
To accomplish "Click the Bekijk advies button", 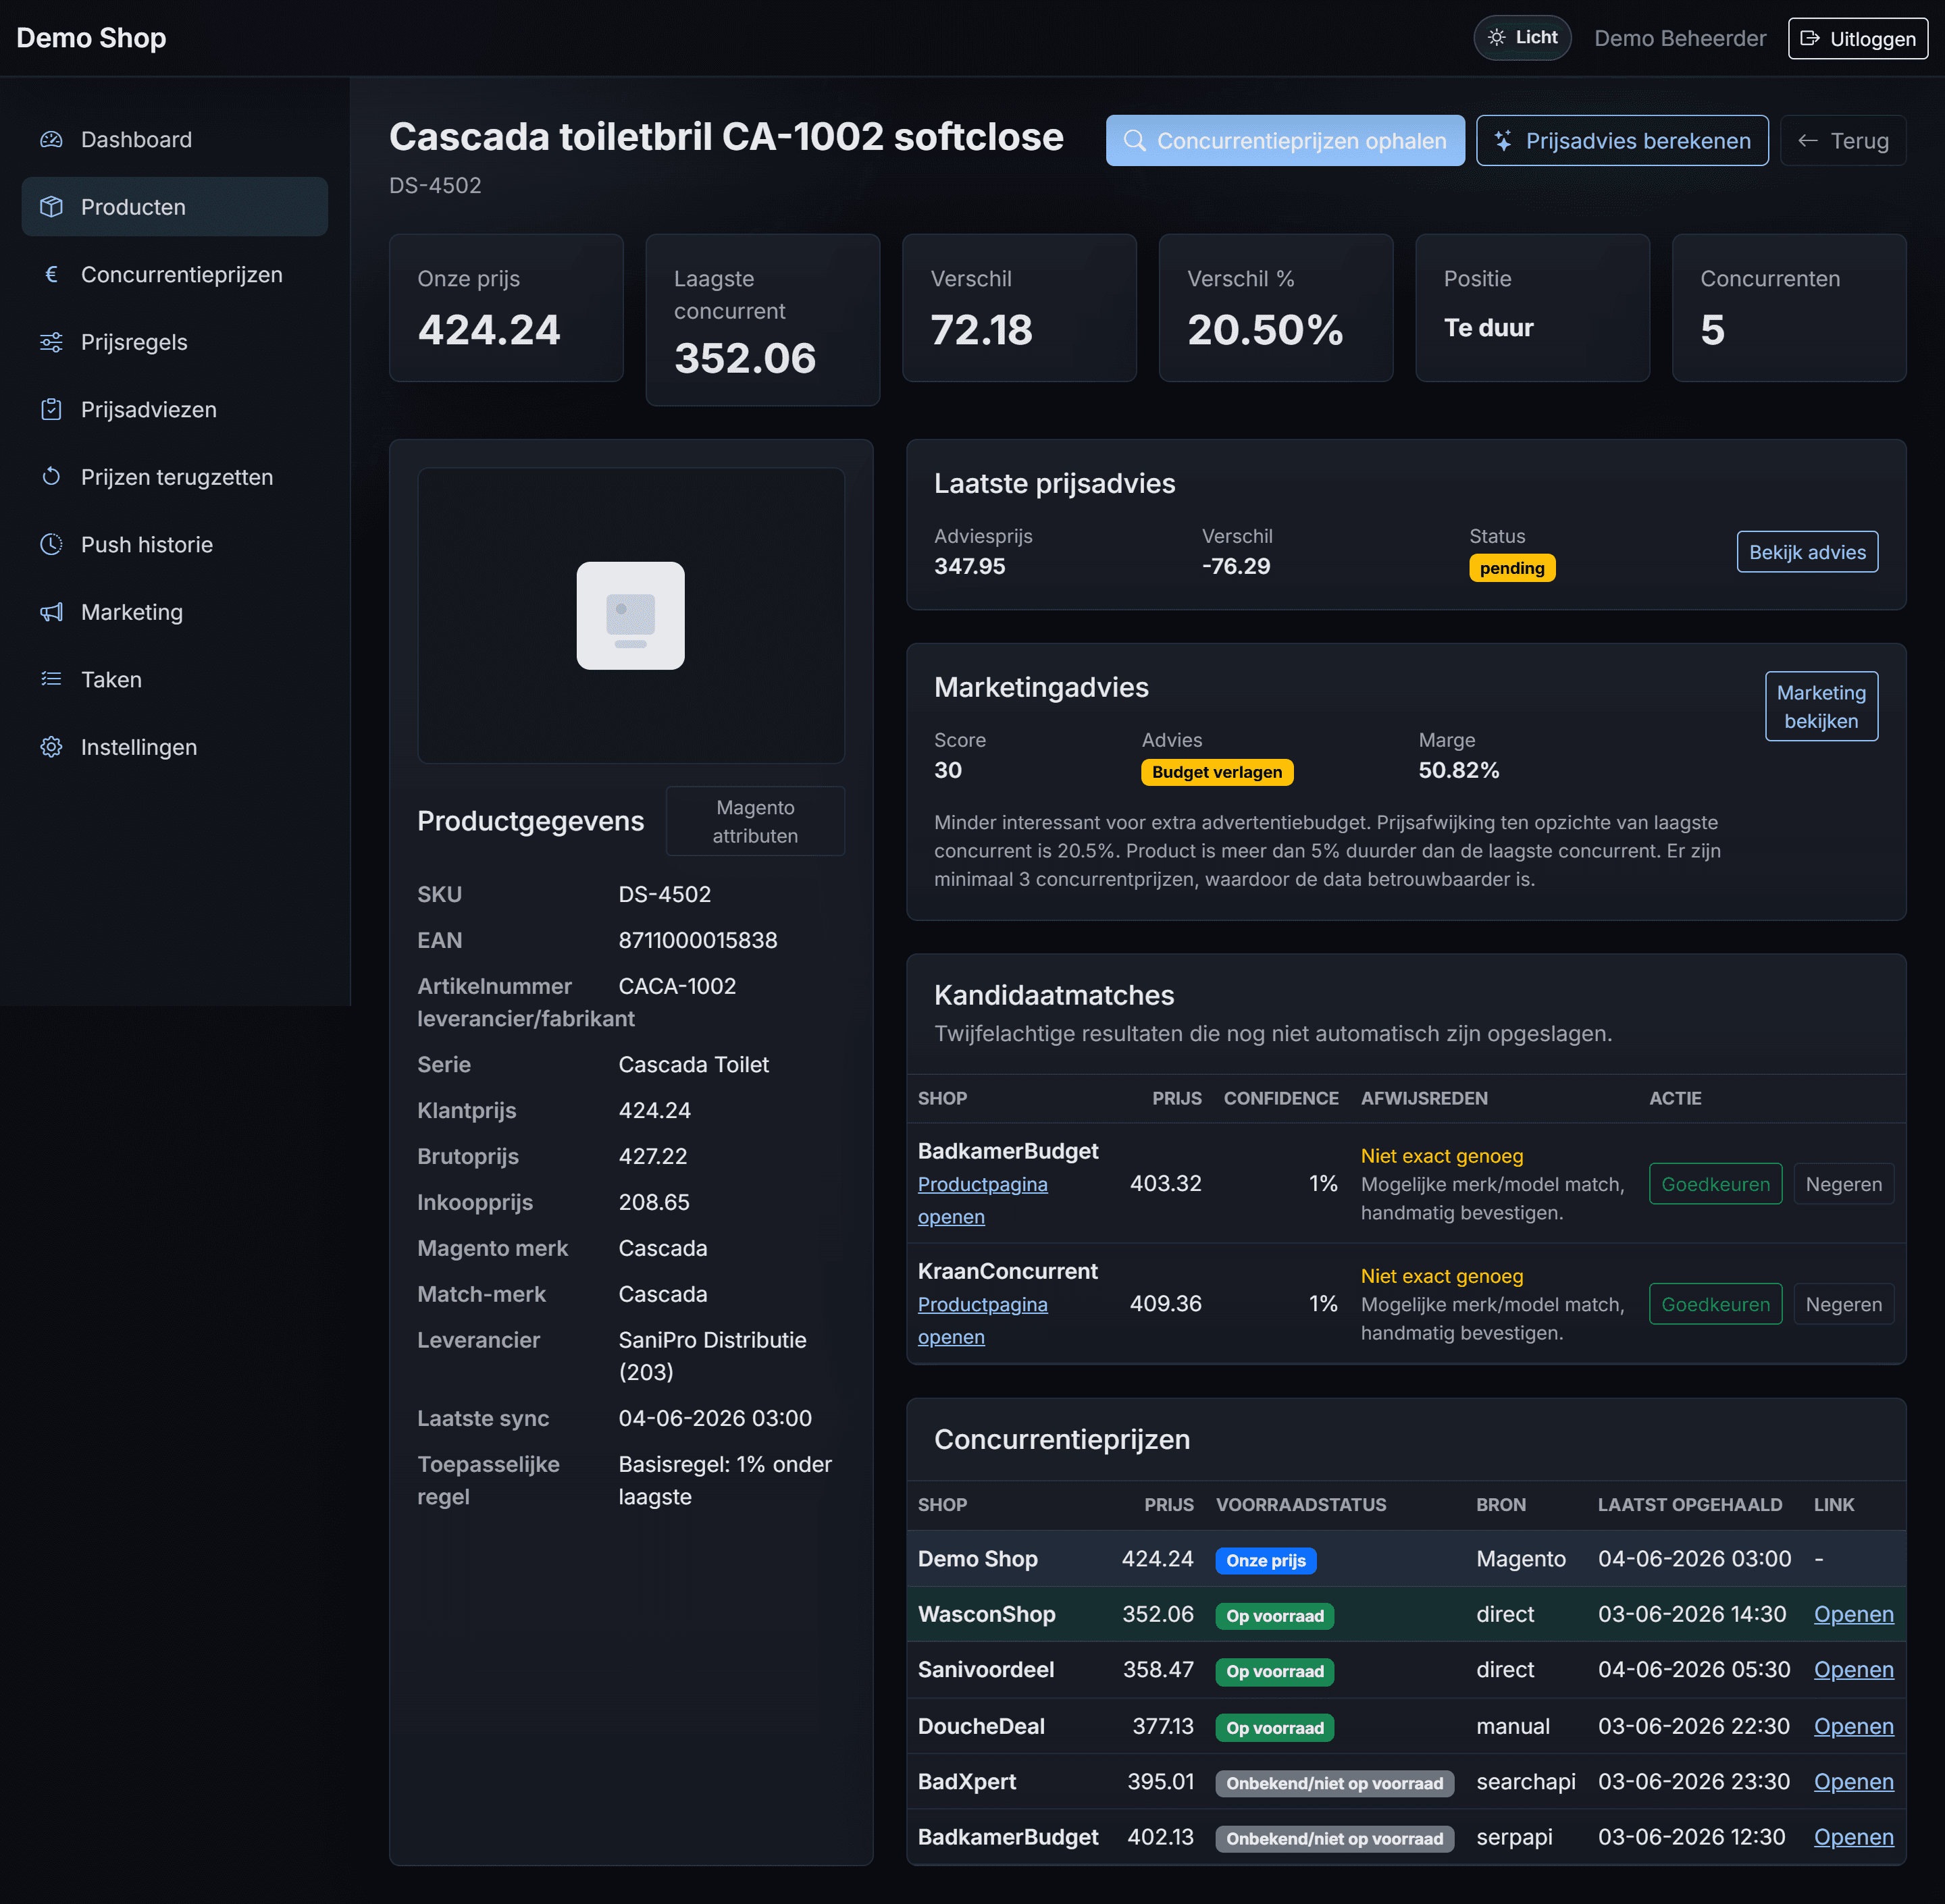I will (1807, 552).
